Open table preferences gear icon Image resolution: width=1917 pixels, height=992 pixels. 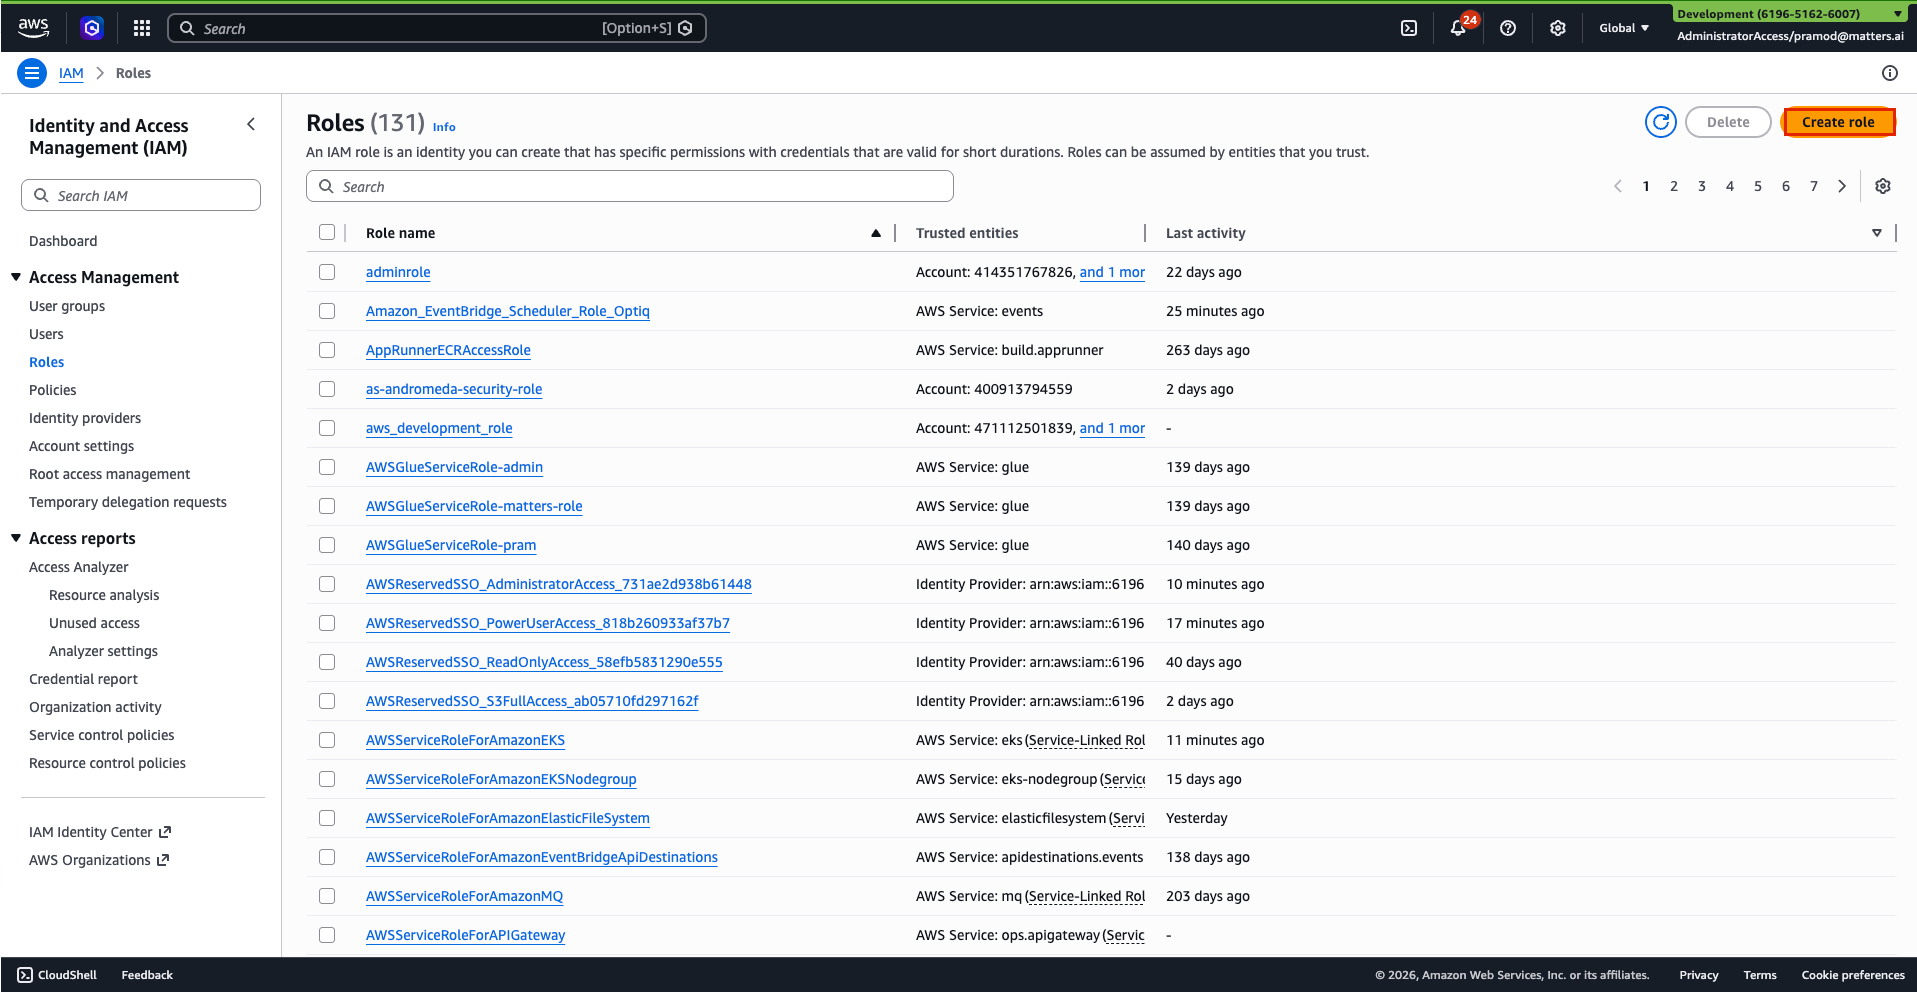coord(1882,186)
